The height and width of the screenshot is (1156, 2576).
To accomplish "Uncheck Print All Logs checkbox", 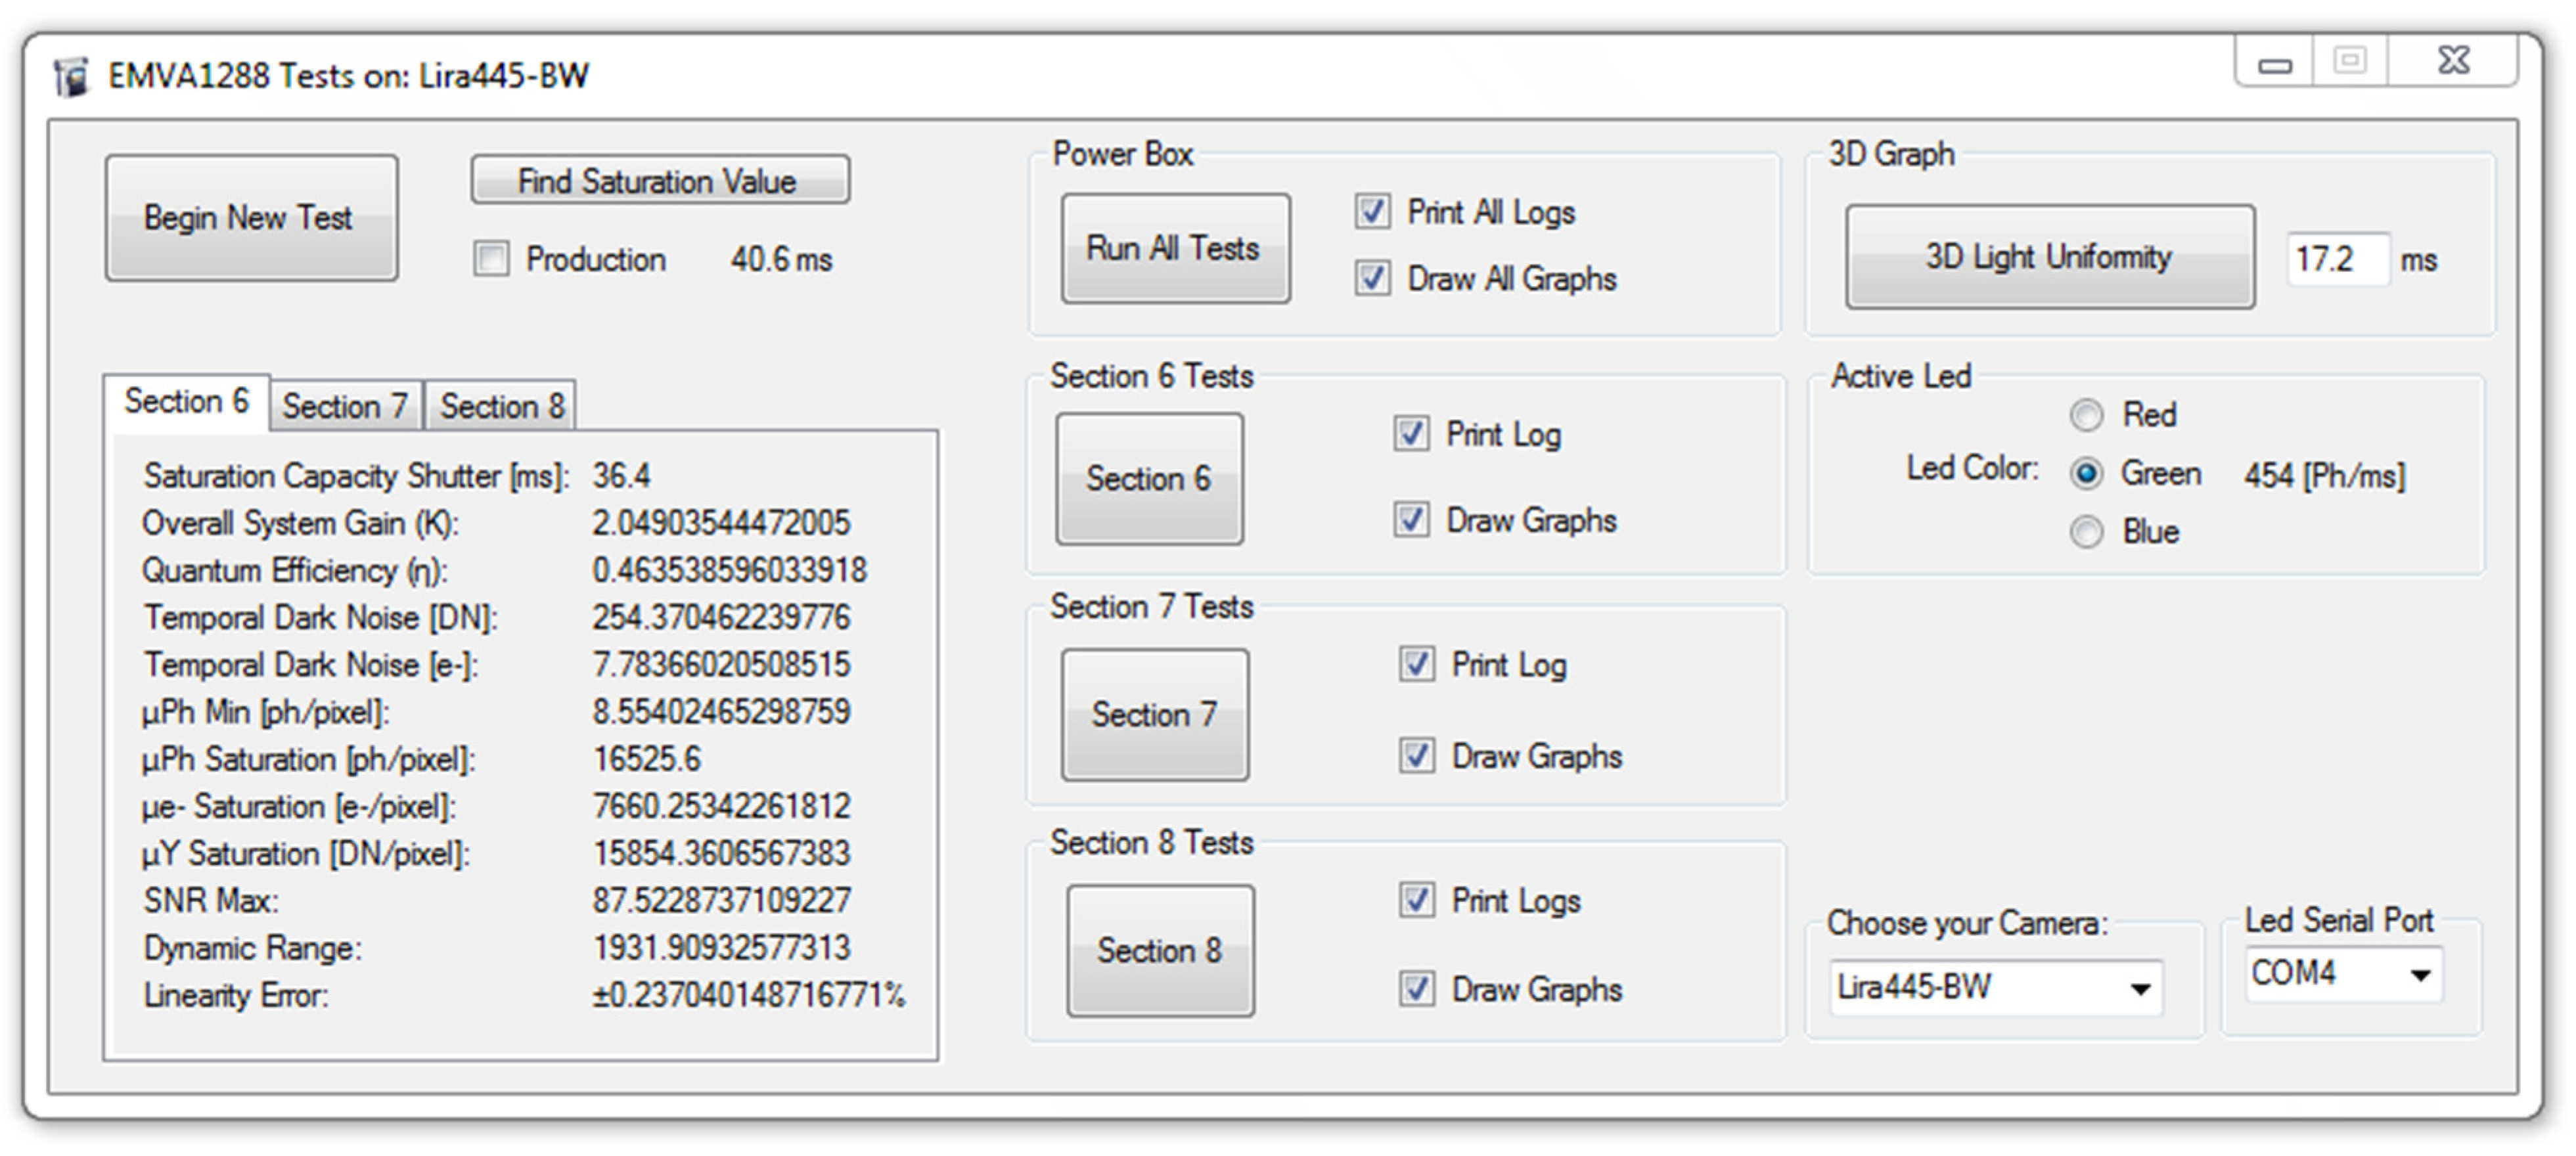I will point(1372,212).
